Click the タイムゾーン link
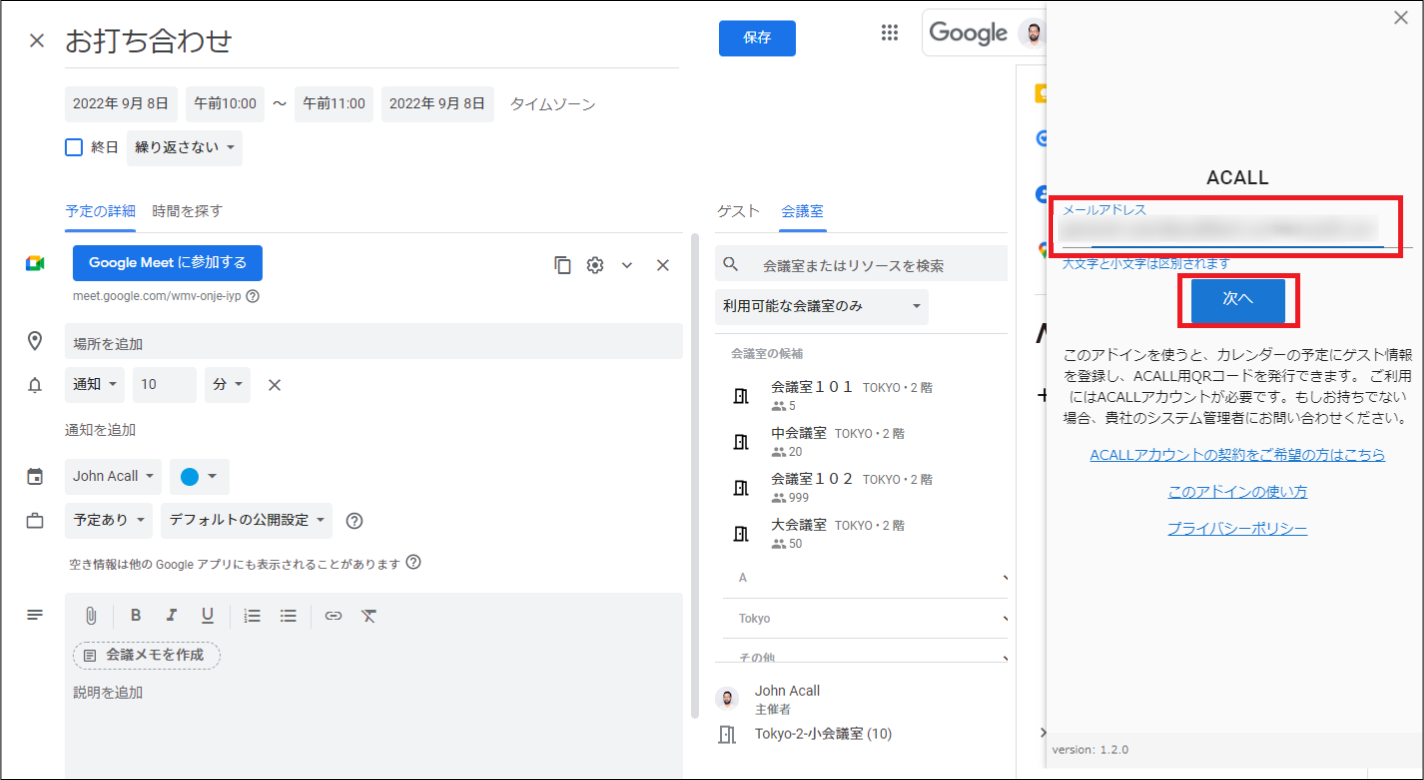The height and width of the screenshot is (780, 1424). click(552, 104)
